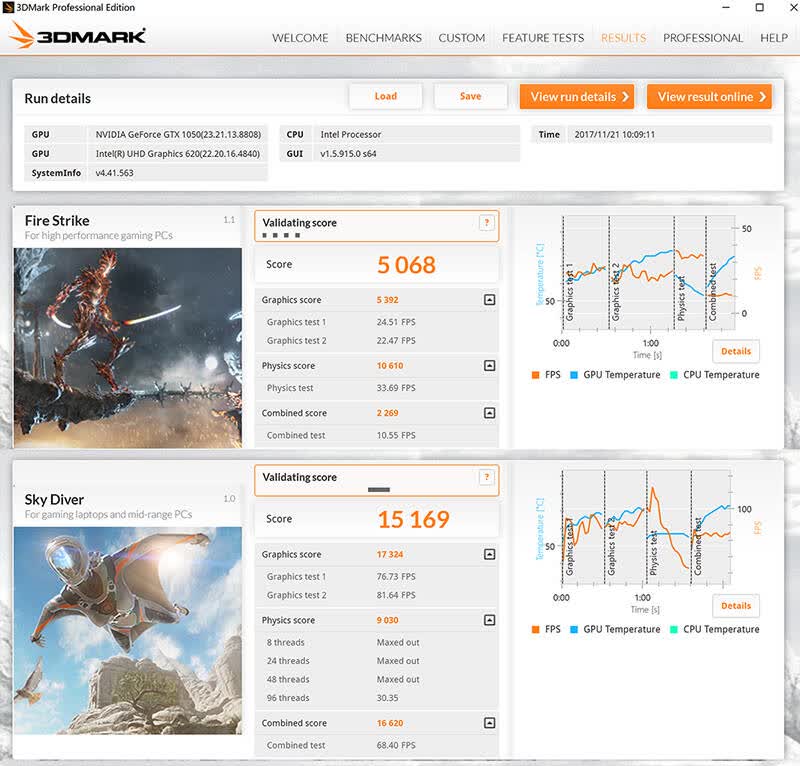
Task: Click the Save button
Action: coord(470,96)
